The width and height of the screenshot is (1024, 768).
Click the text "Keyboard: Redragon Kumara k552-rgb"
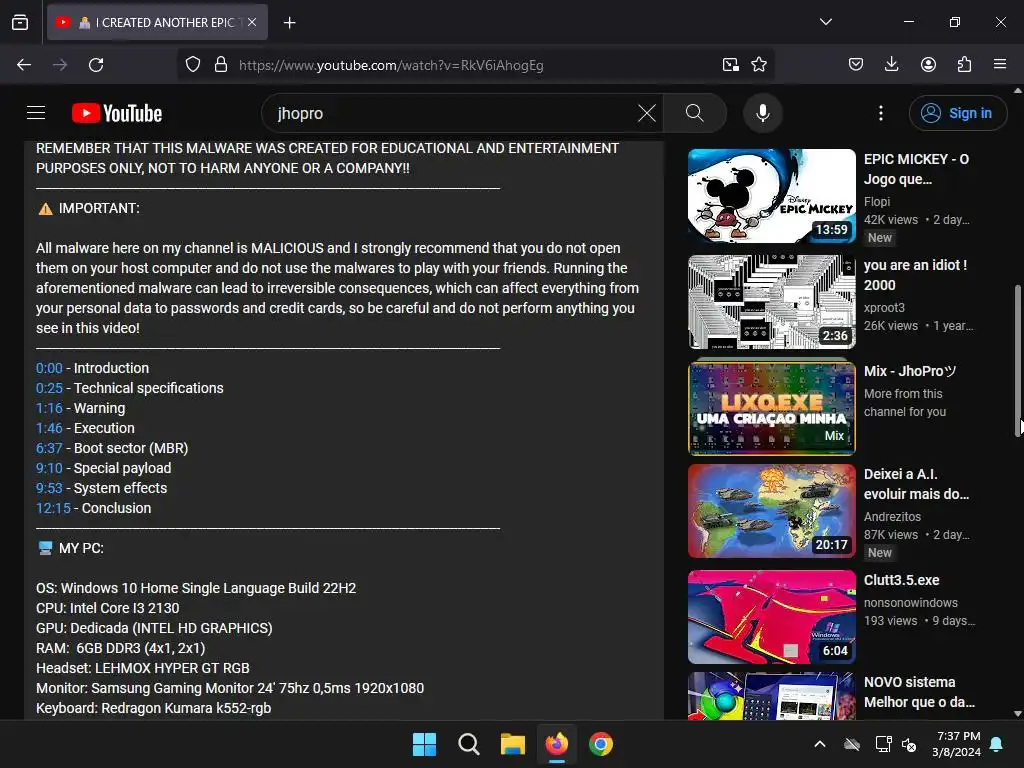[153, 708]
